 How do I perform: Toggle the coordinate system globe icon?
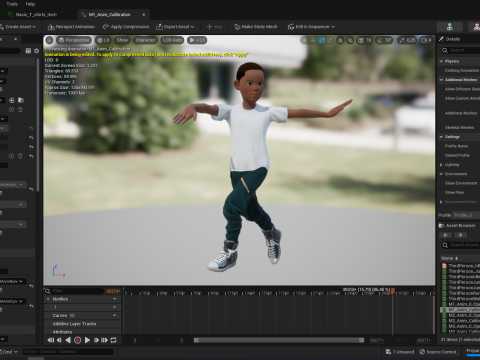(x=340, y=40)
